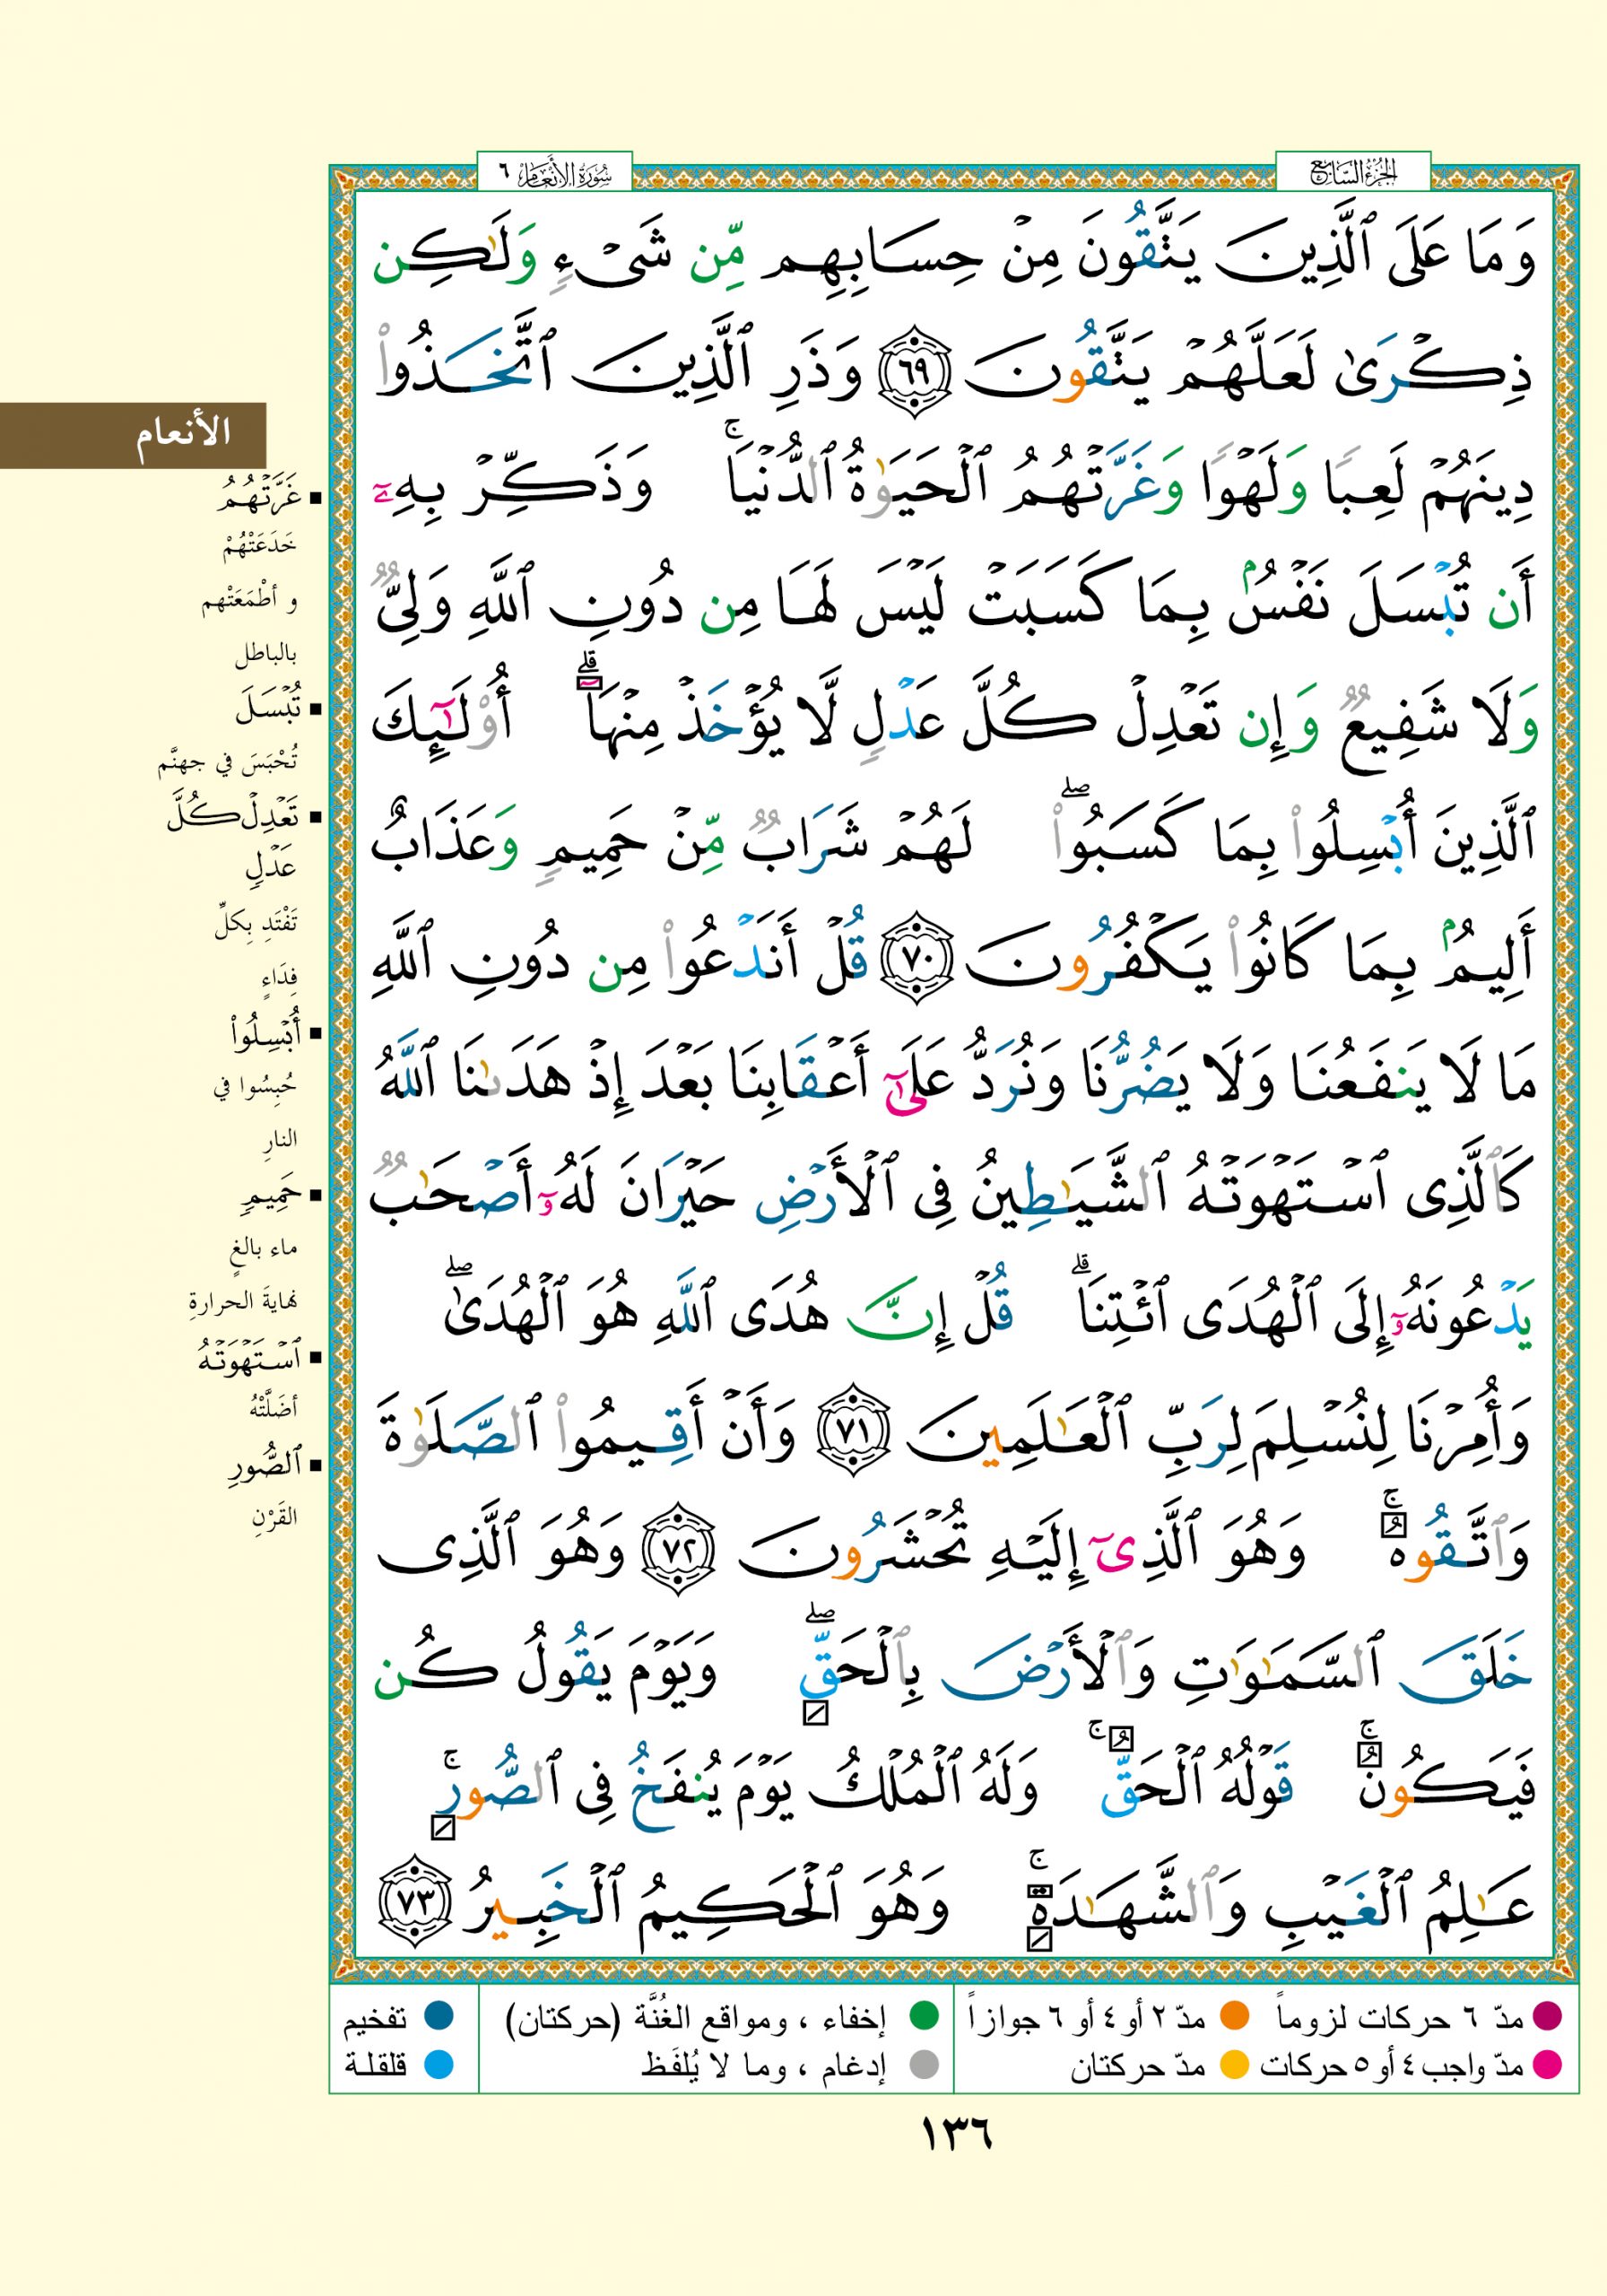Click the الجزء السابع header label
1607x2296 pixels.
(1352, 172)
